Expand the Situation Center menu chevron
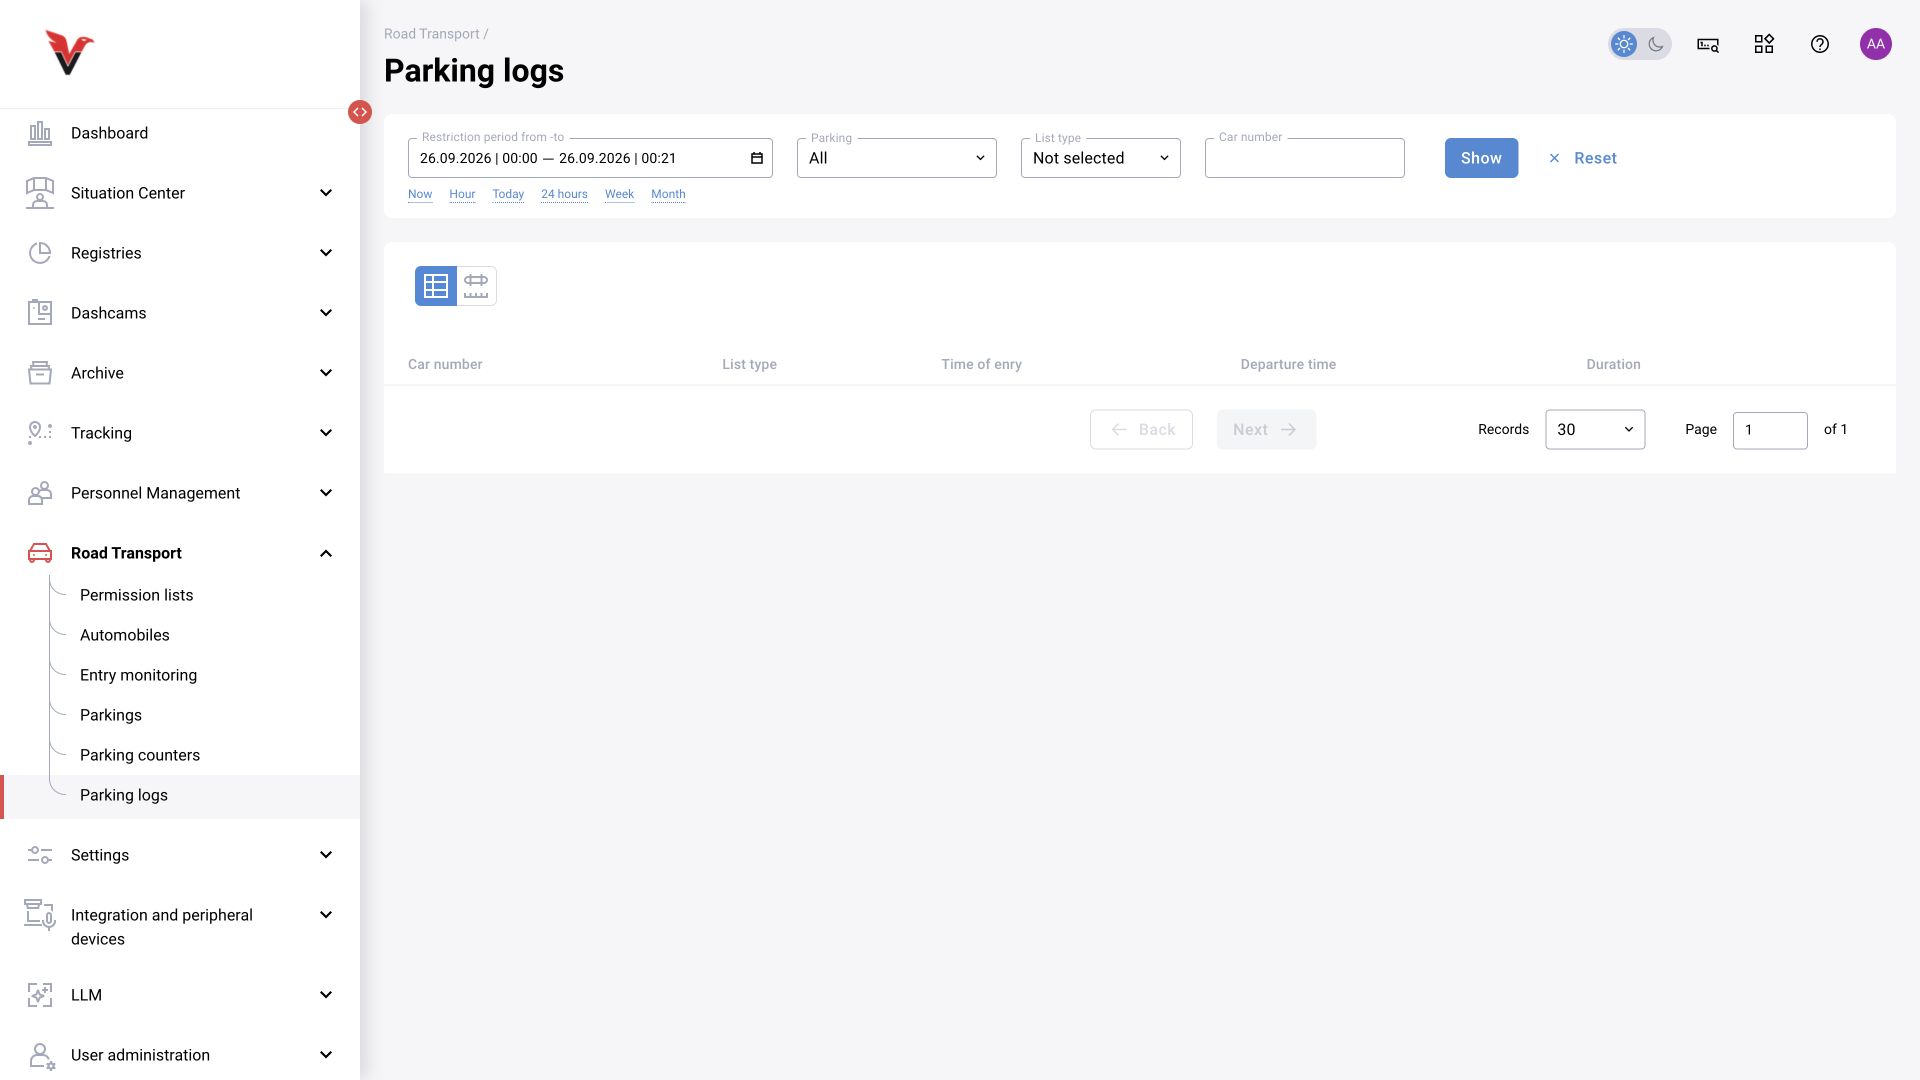This screenshot has width=1920, height=1080. [x=326, y=193]
